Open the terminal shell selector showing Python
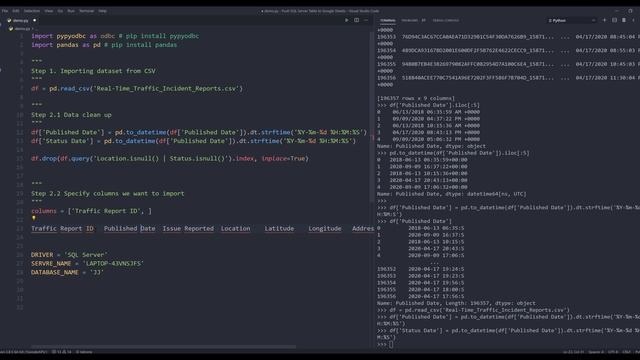Viewport: 640px width, 360px height. (571, 20)
